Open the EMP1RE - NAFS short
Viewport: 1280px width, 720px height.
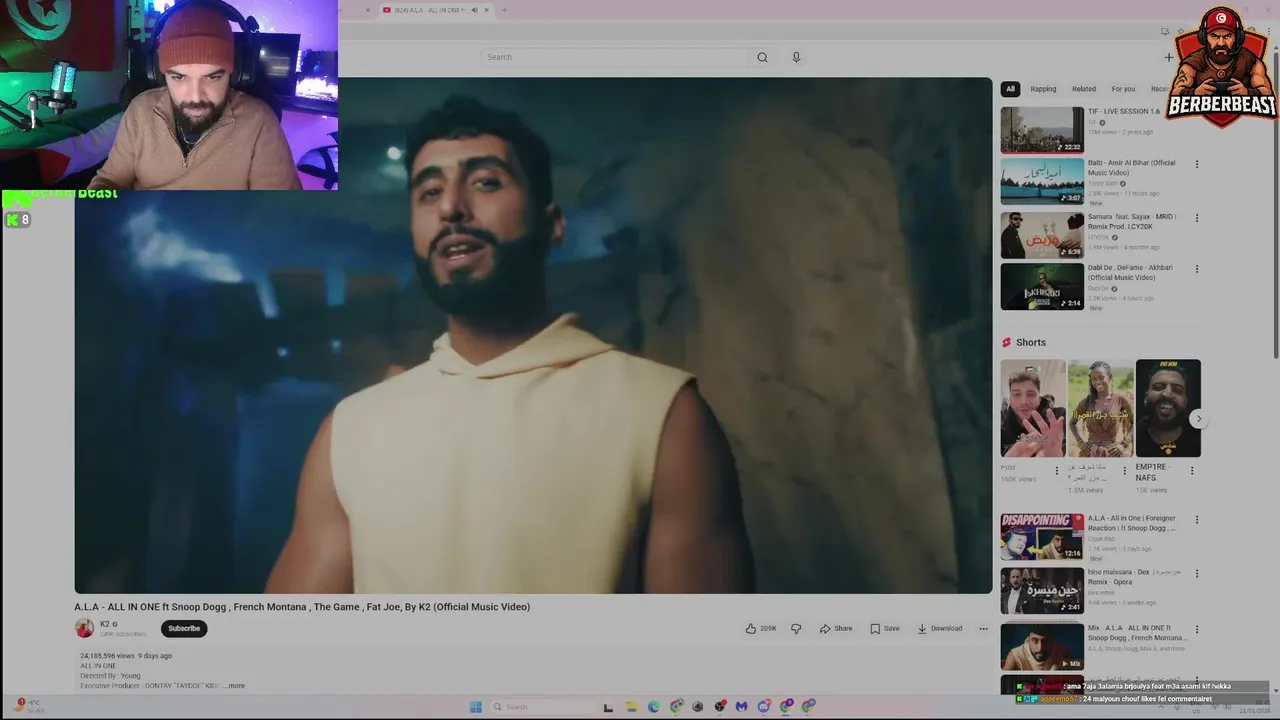[x=1168, y=408]
